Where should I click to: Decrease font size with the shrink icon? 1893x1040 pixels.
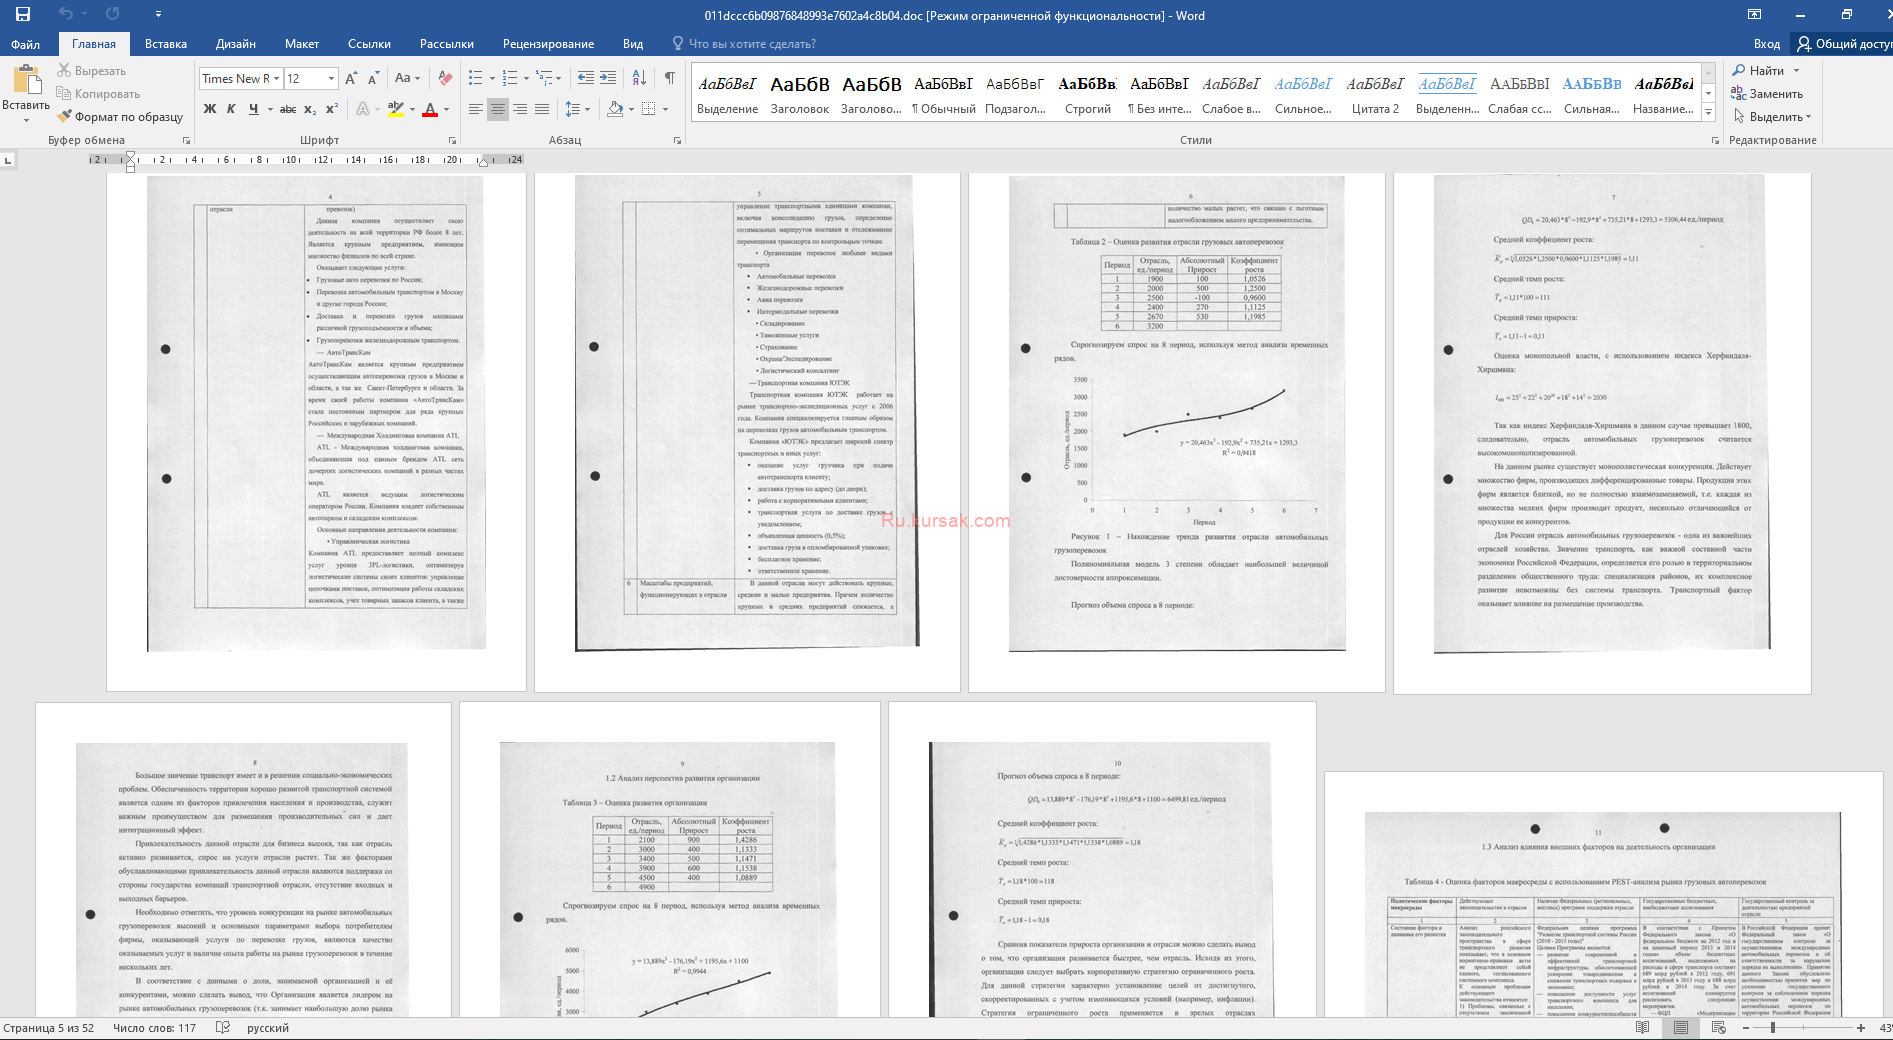pyautogui.click(x=373, y=78)
